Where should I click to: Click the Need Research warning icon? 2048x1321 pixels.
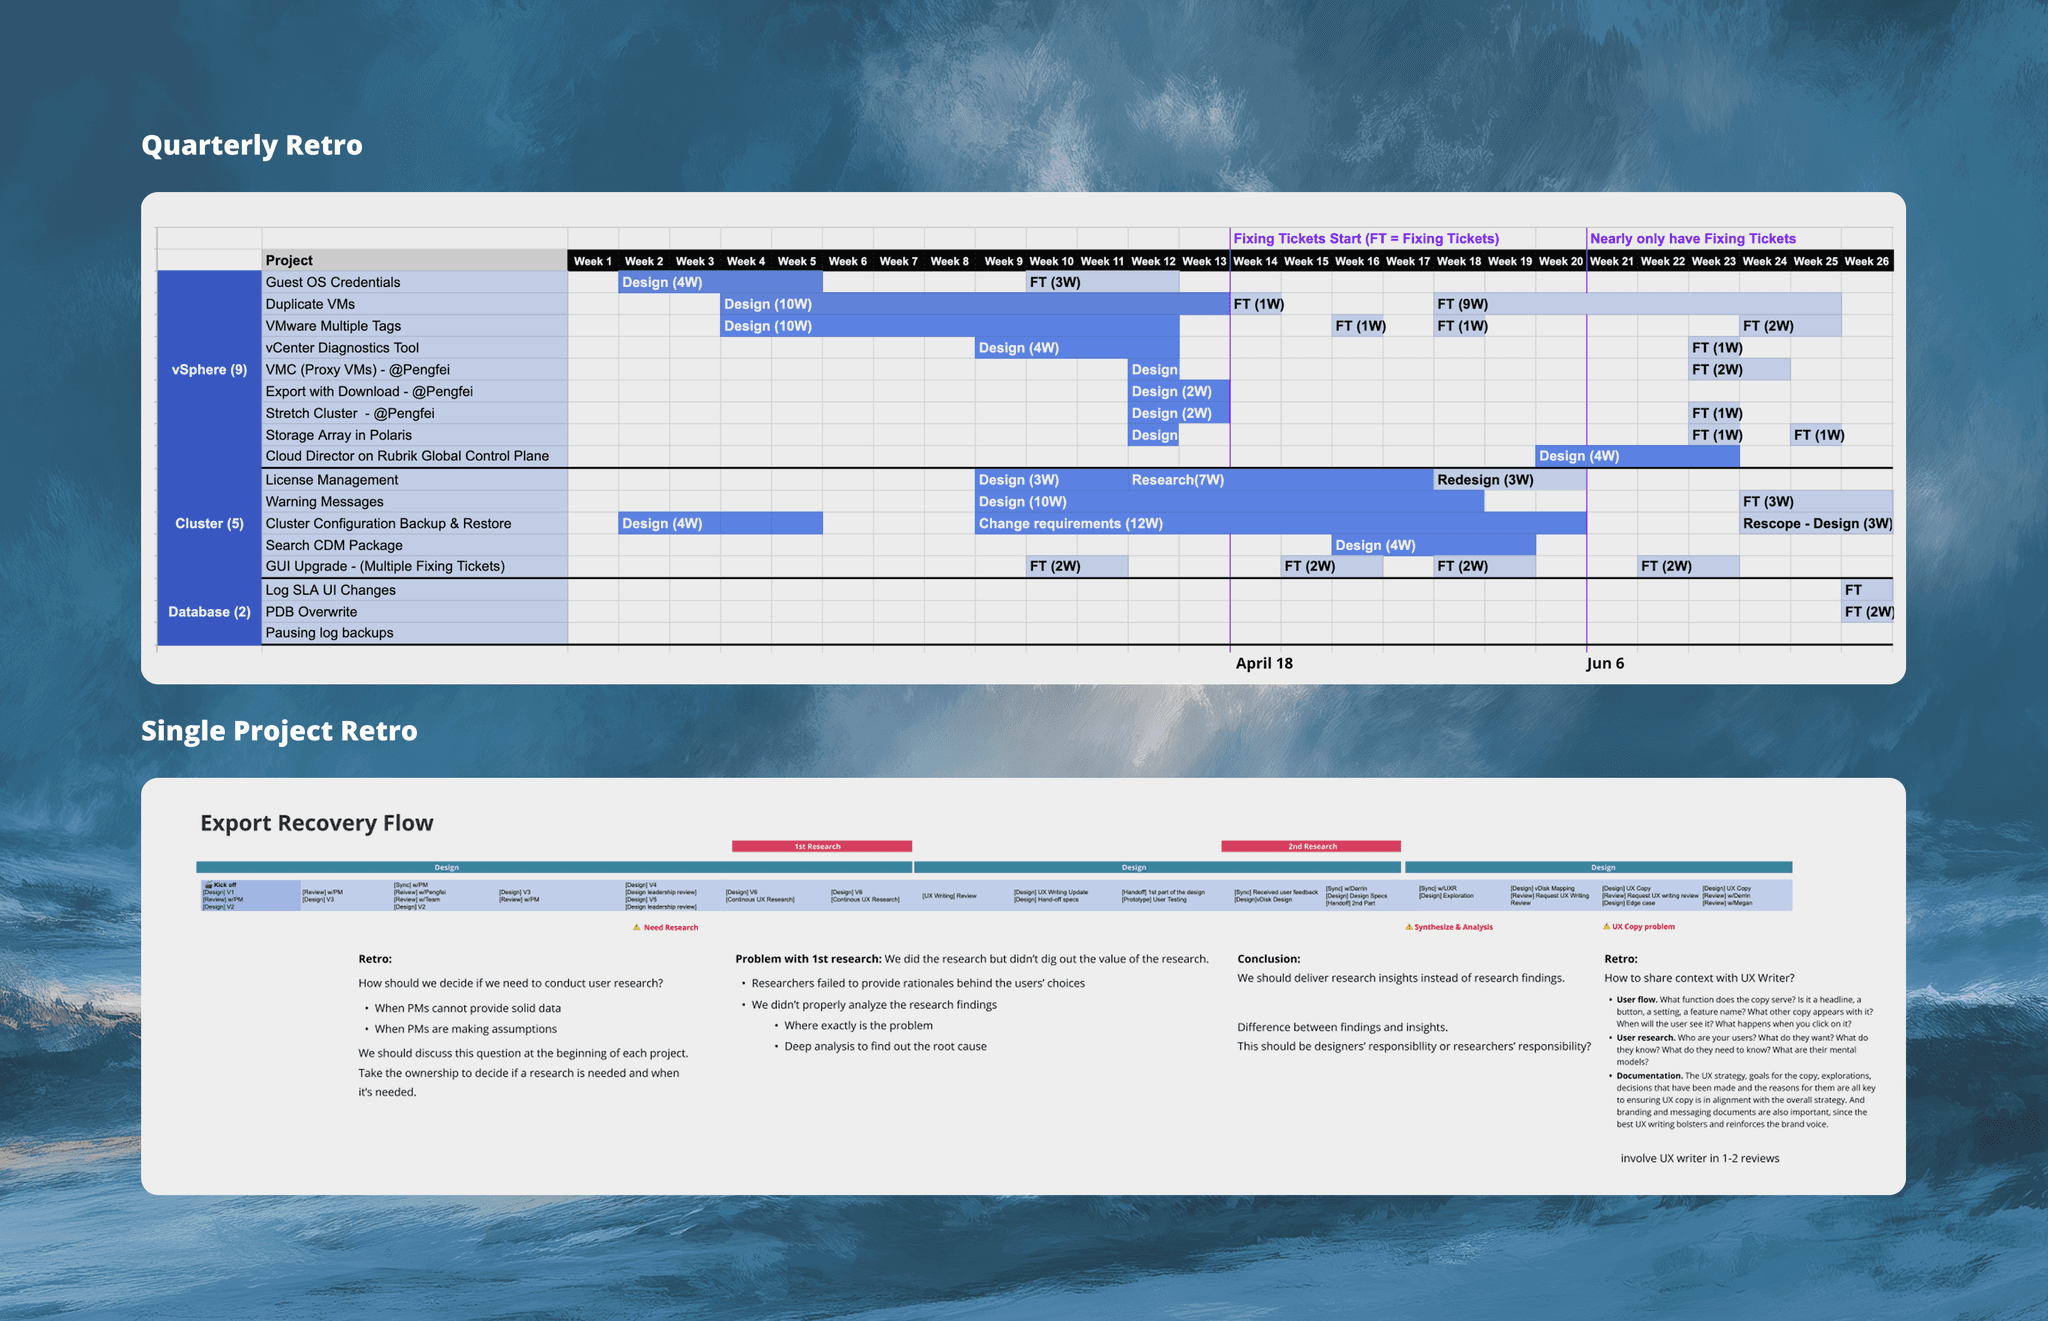coord(636,927)
